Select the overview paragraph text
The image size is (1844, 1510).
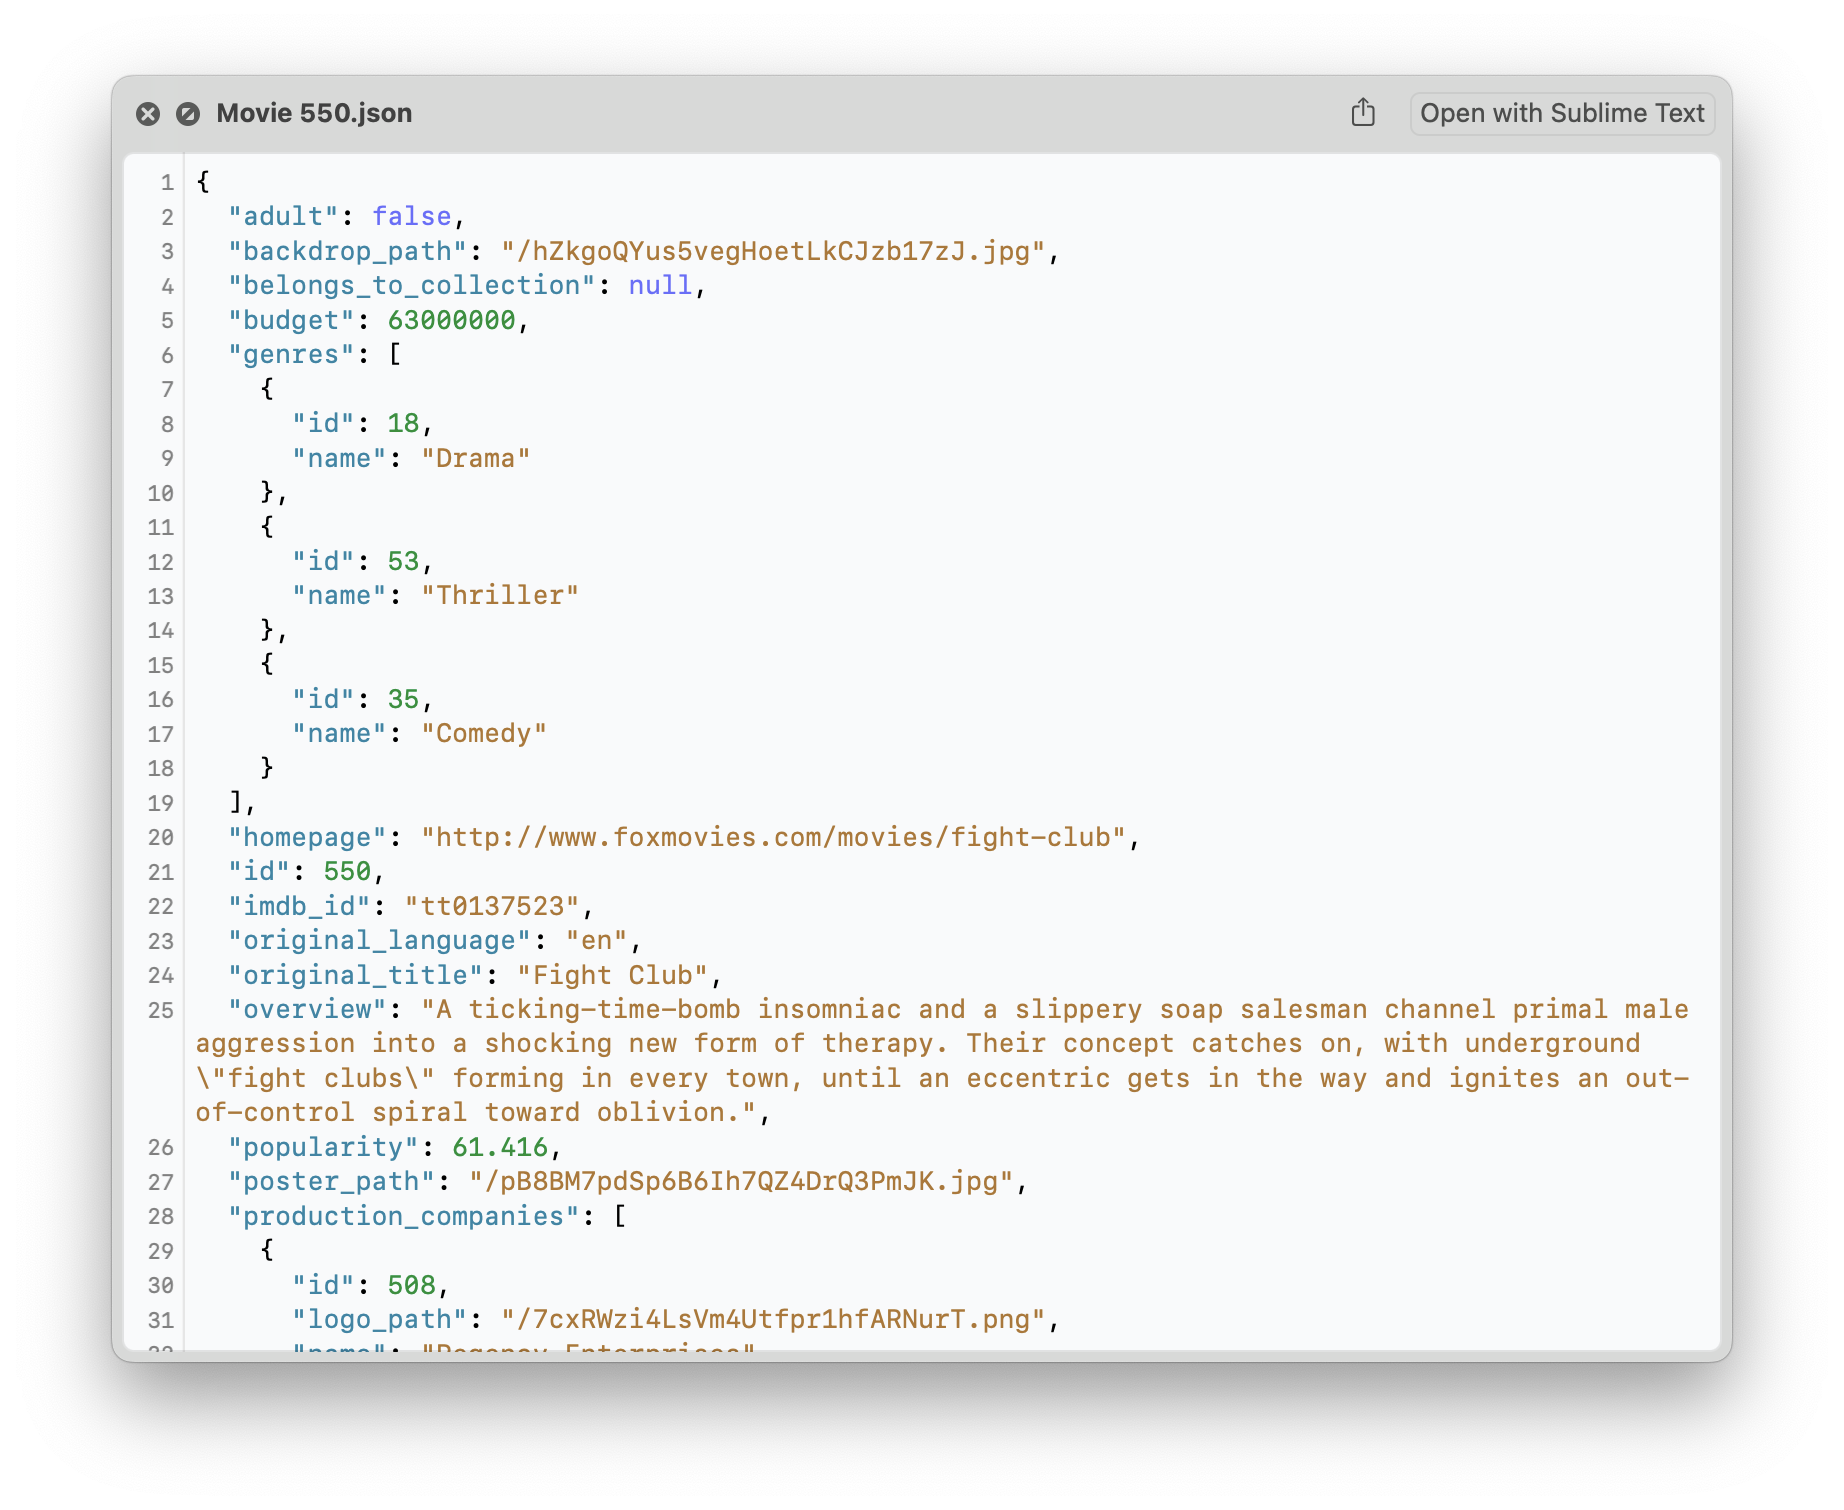click(x=900, y=1060)
